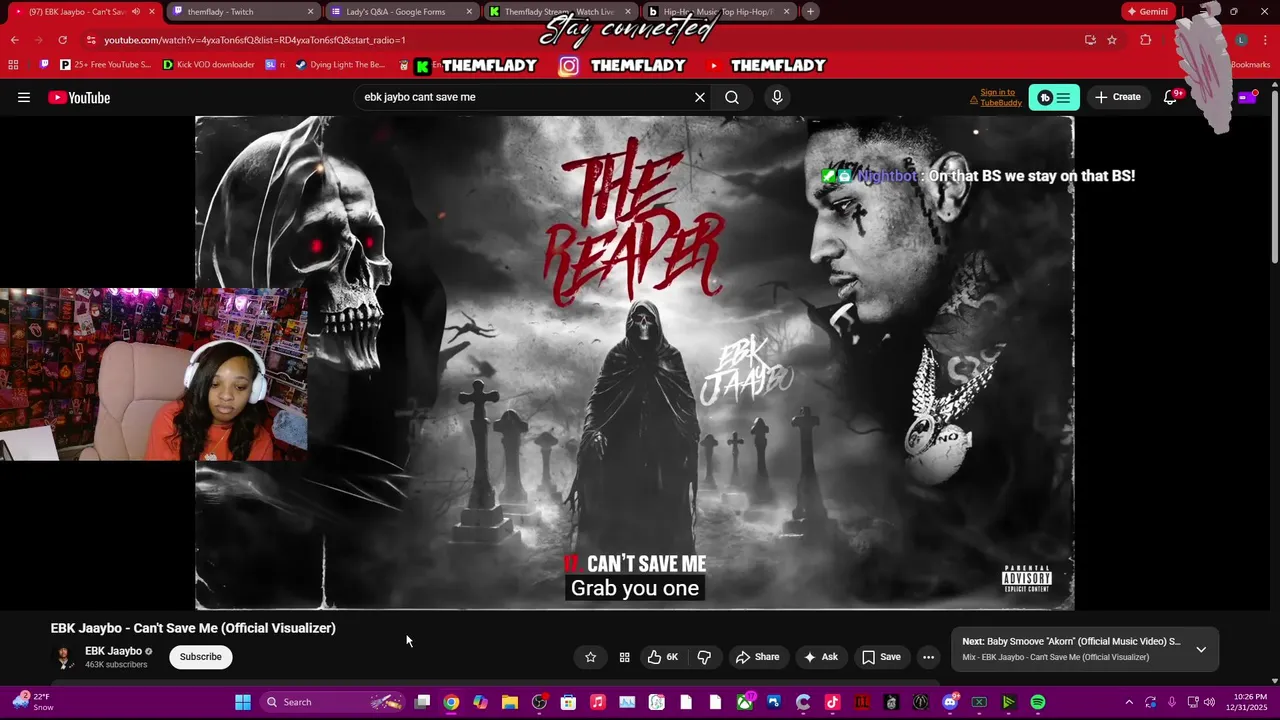
Task: Open Gemini in Chrome
Action: (x=1148, y=12)
